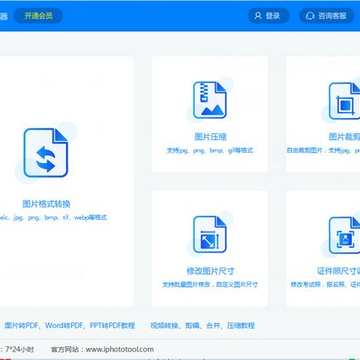Click the 证件照尺寸 title text
The image size is (360, 360).
pyautogui.click(x=338, y=271)
